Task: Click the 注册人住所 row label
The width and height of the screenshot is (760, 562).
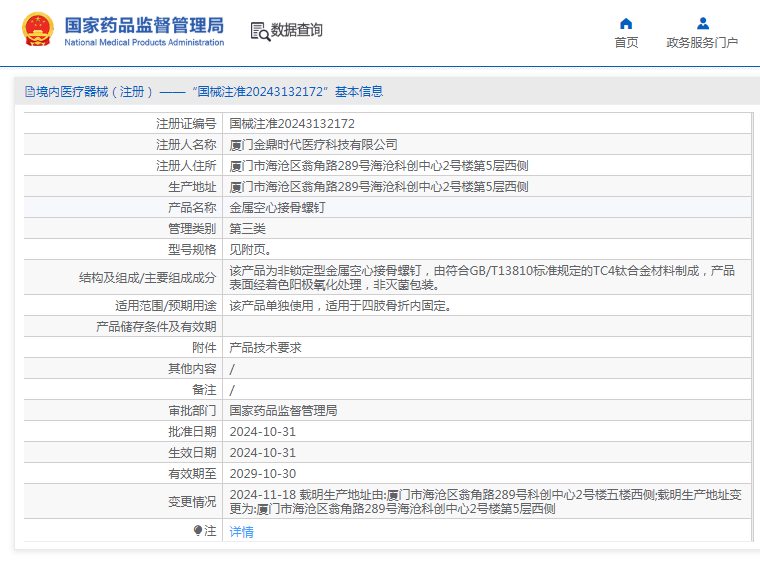Action: coord(186,166)
